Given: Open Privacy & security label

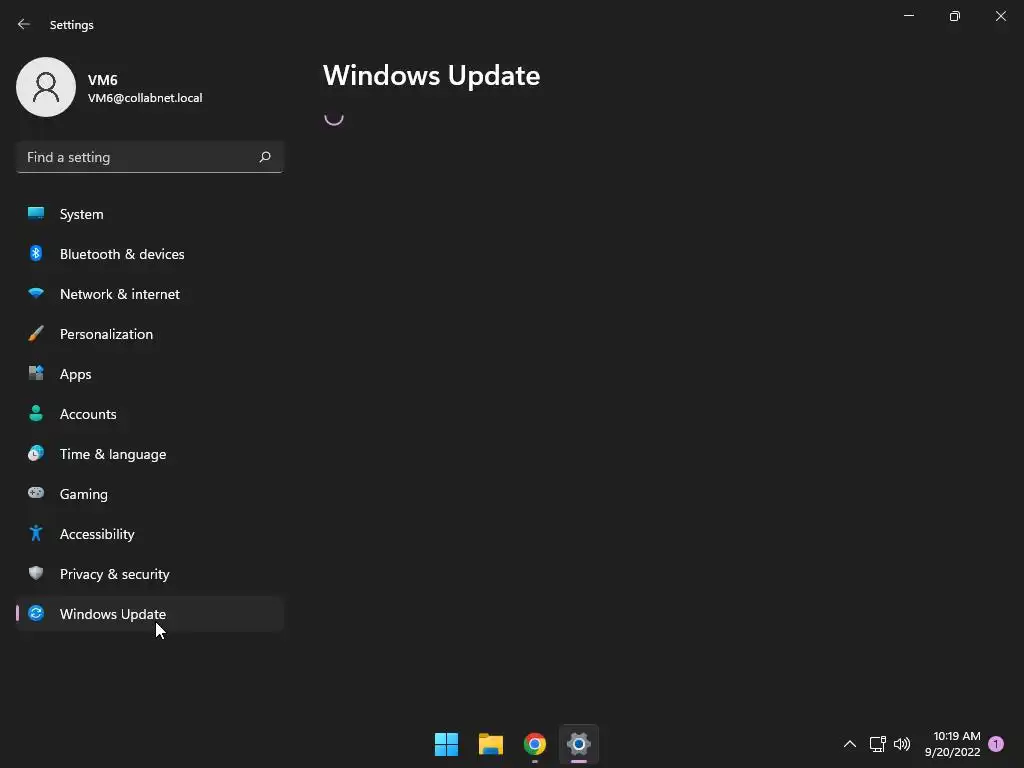Looking at the screenshot, I should [x=115, y=574].
